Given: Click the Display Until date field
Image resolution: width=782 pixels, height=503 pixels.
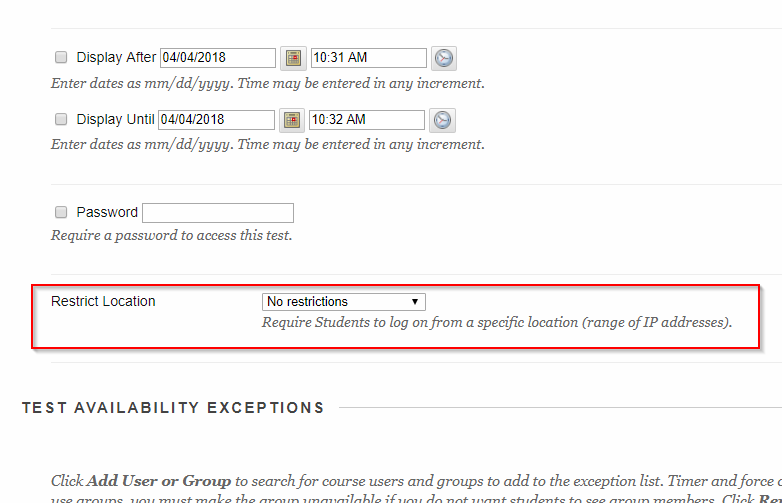Looking at the screenshot, I should pyautogui.click(x=216, y=120).
